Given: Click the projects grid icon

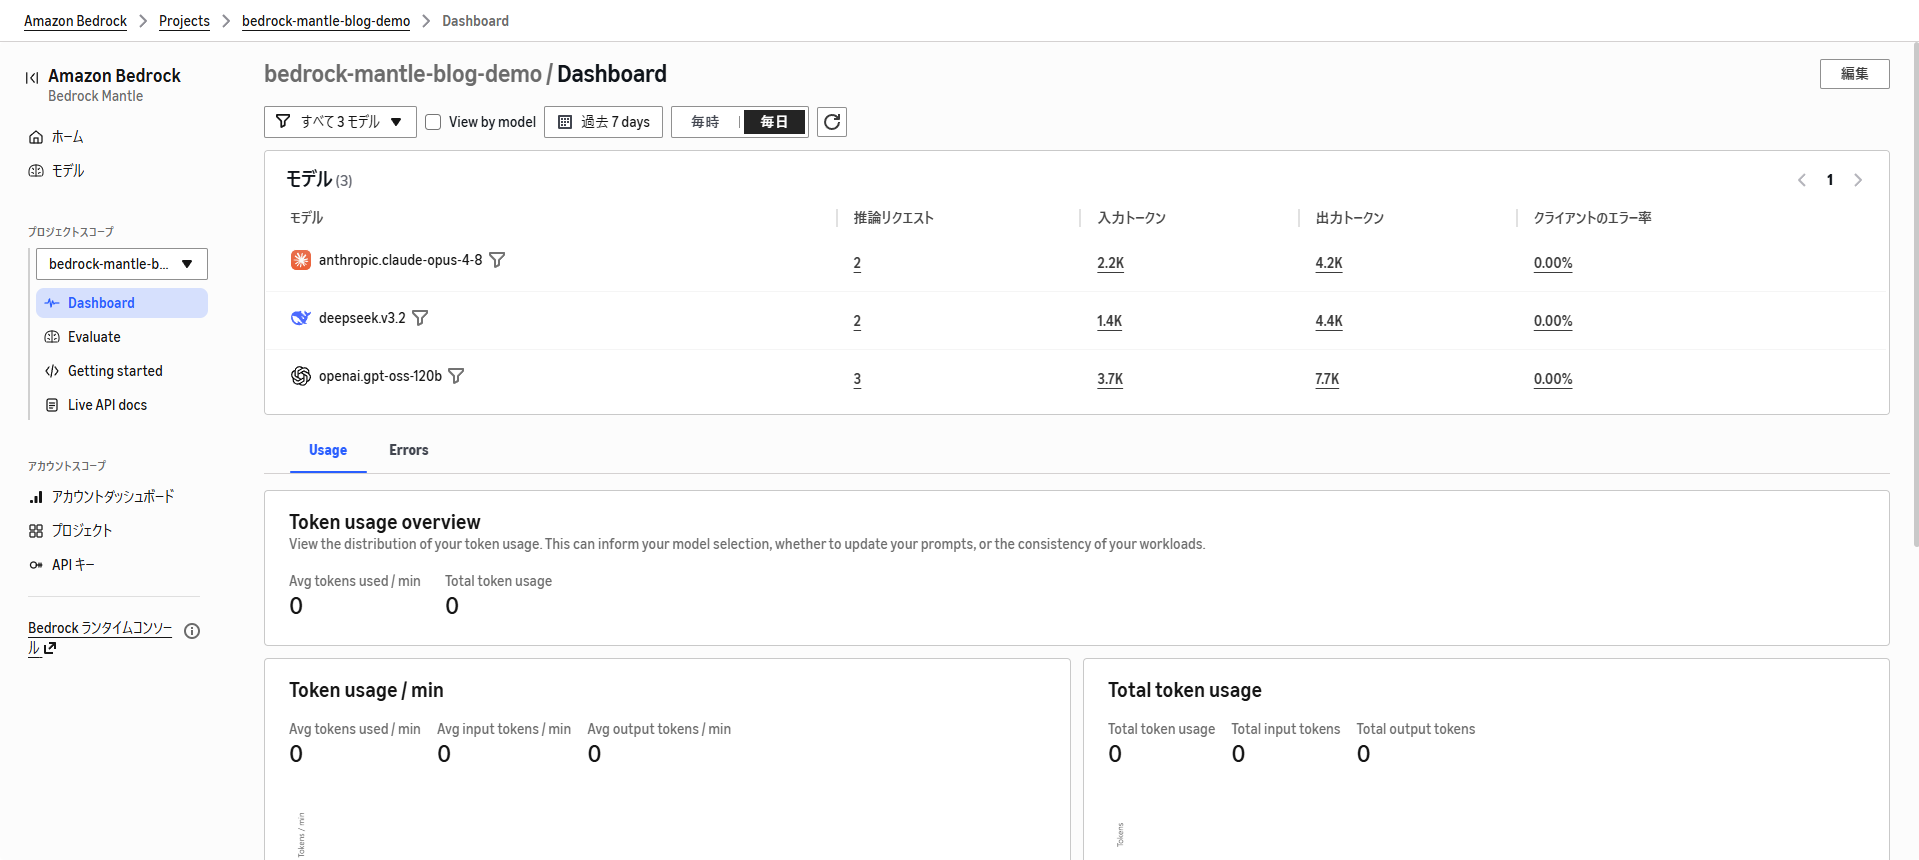Looking at the screenshot, I should (x=36, y=531).
